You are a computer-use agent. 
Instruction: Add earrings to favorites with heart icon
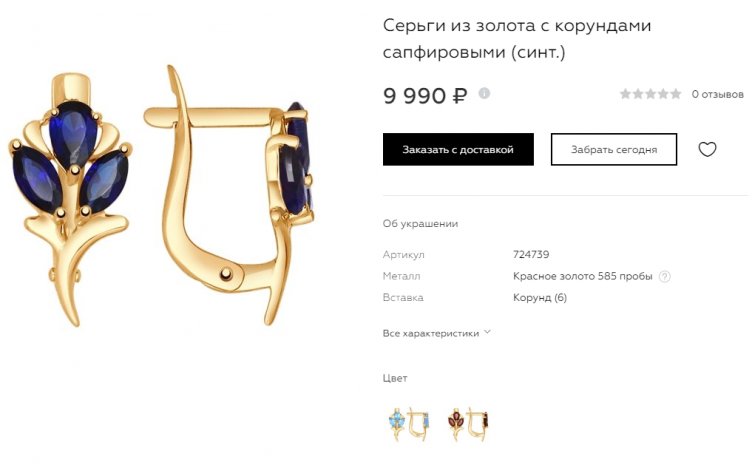tap(707, 149)
